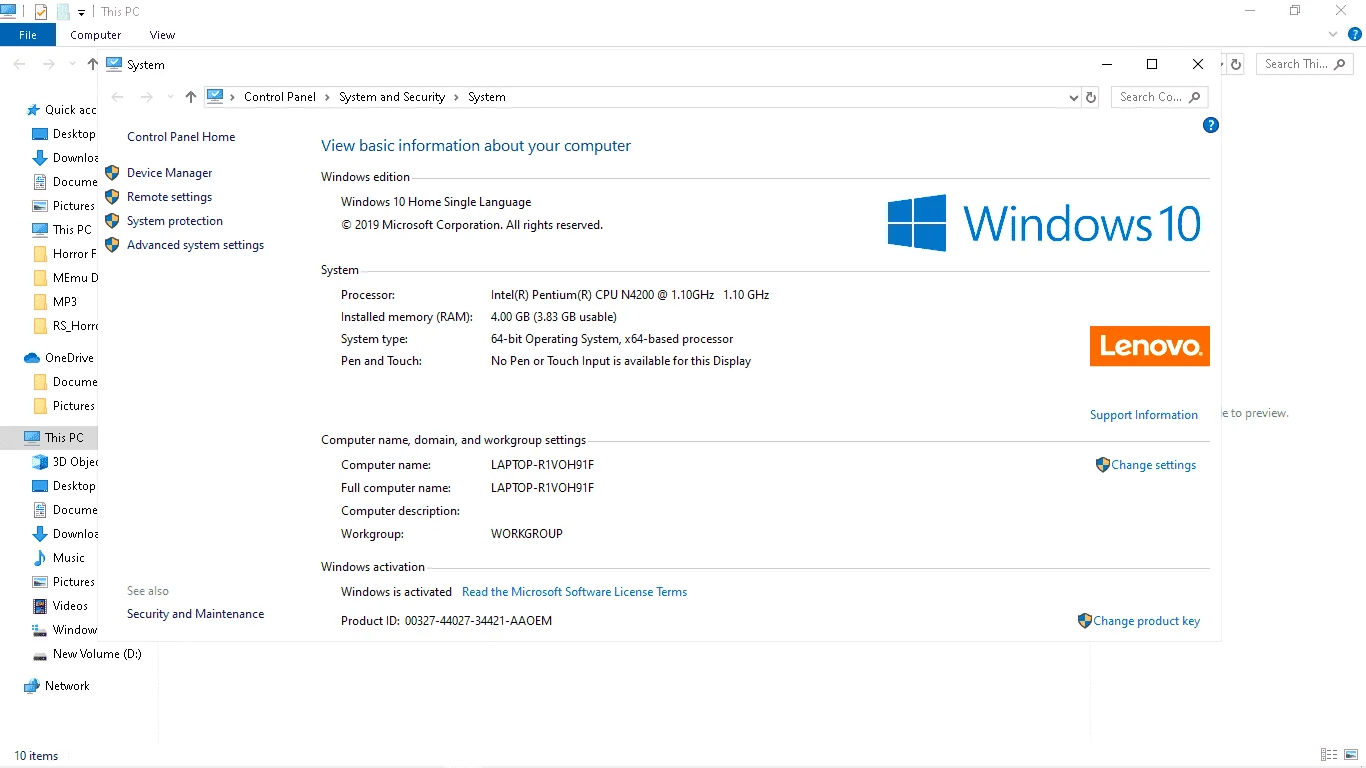Open Remote settings
Screen dimensions: 1366x768
[x=170, y=197]
